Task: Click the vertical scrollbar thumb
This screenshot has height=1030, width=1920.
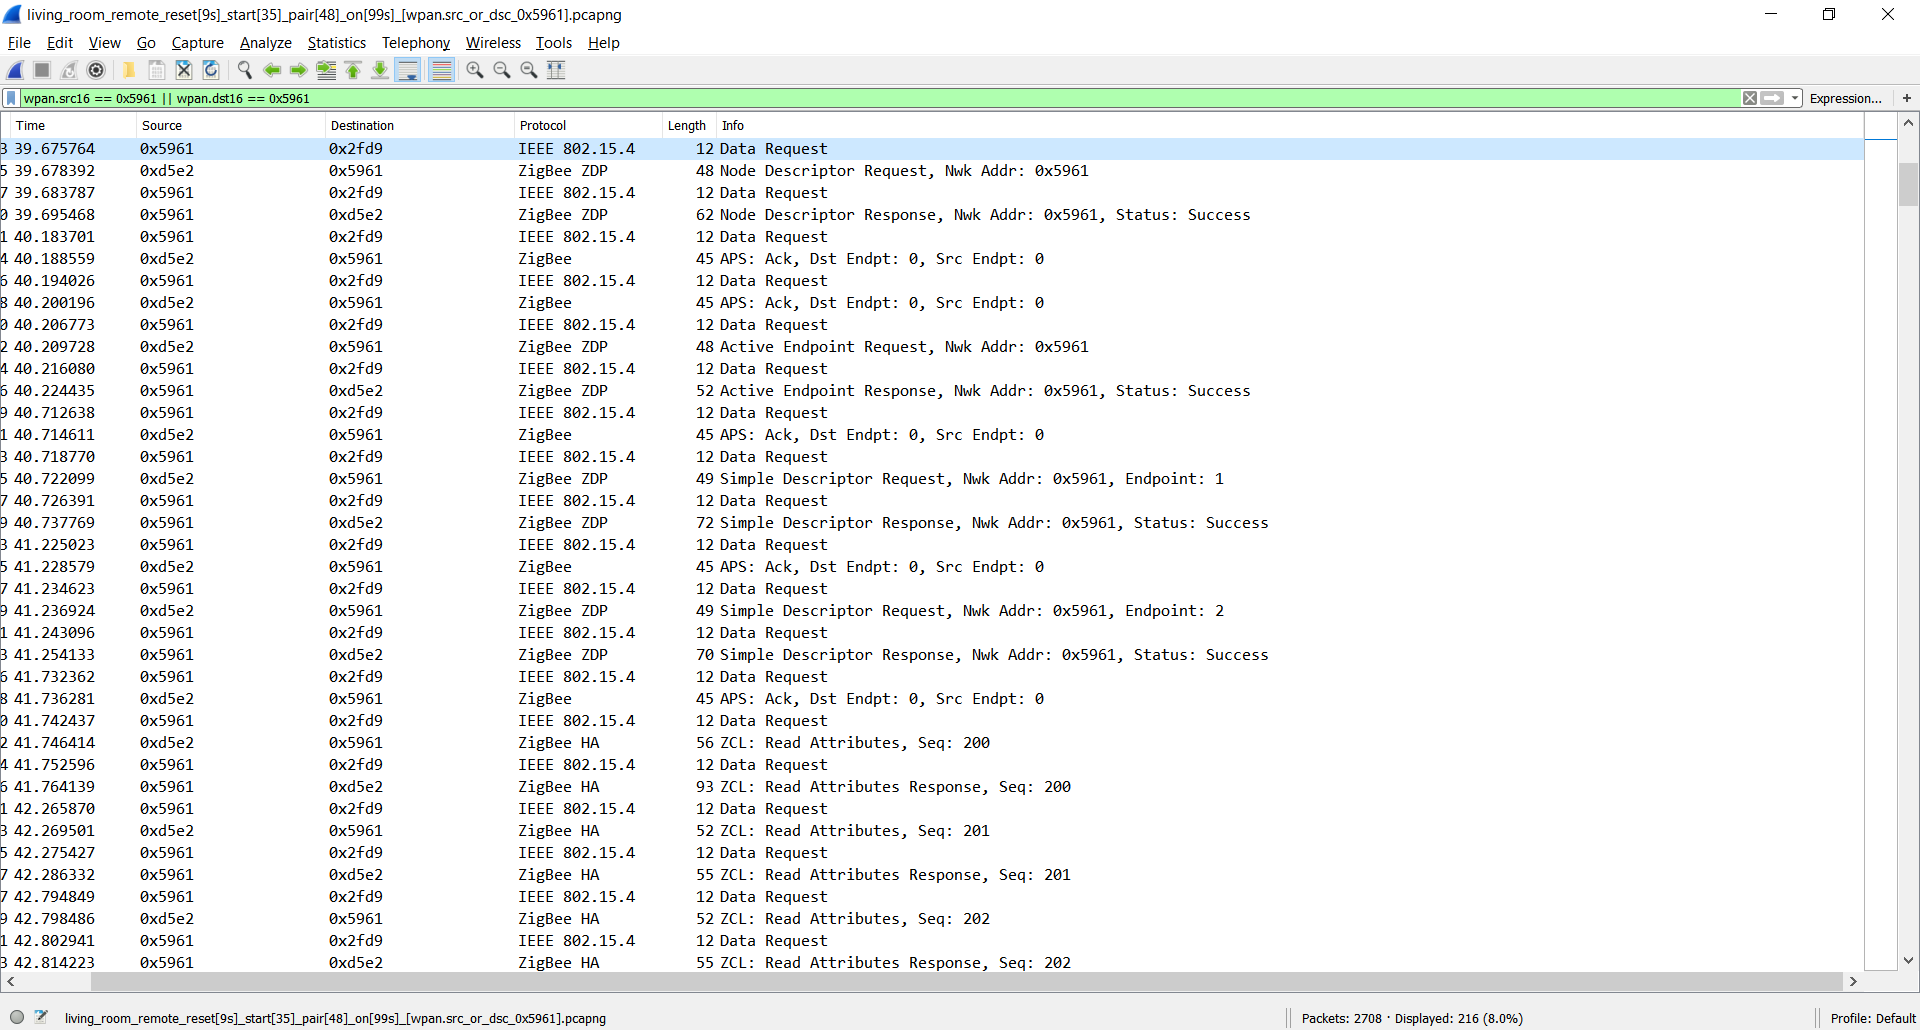Action: tap(1908, 184)
